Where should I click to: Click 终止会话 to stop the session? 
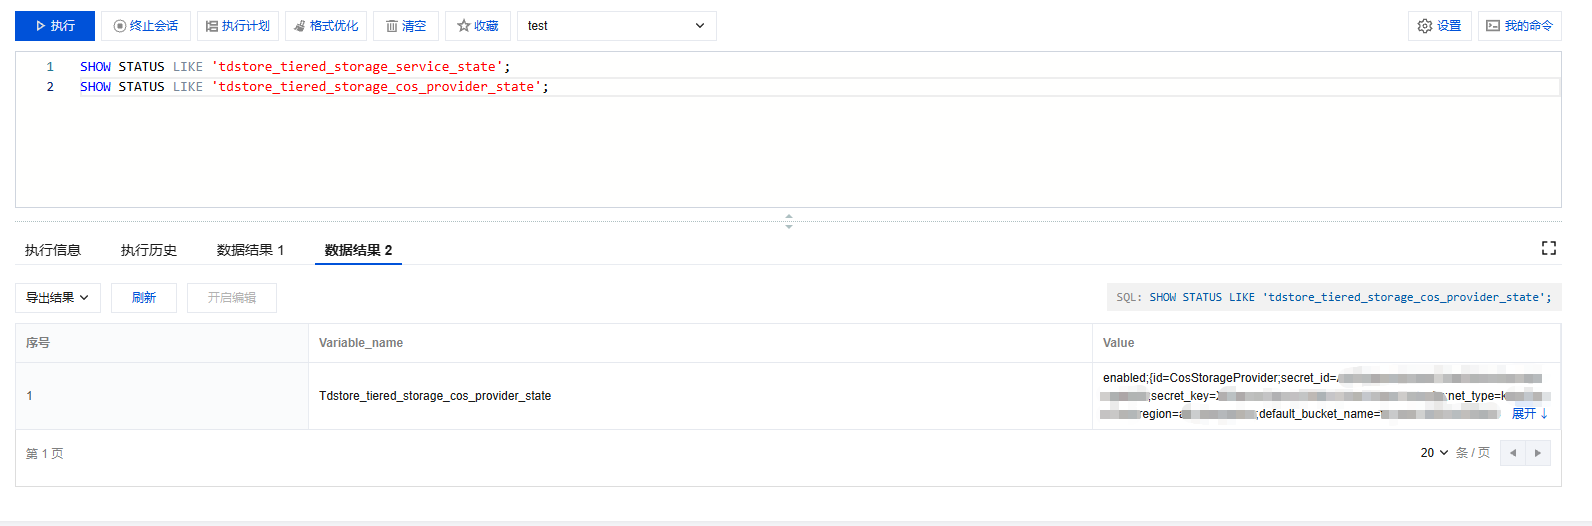point(146,26)
